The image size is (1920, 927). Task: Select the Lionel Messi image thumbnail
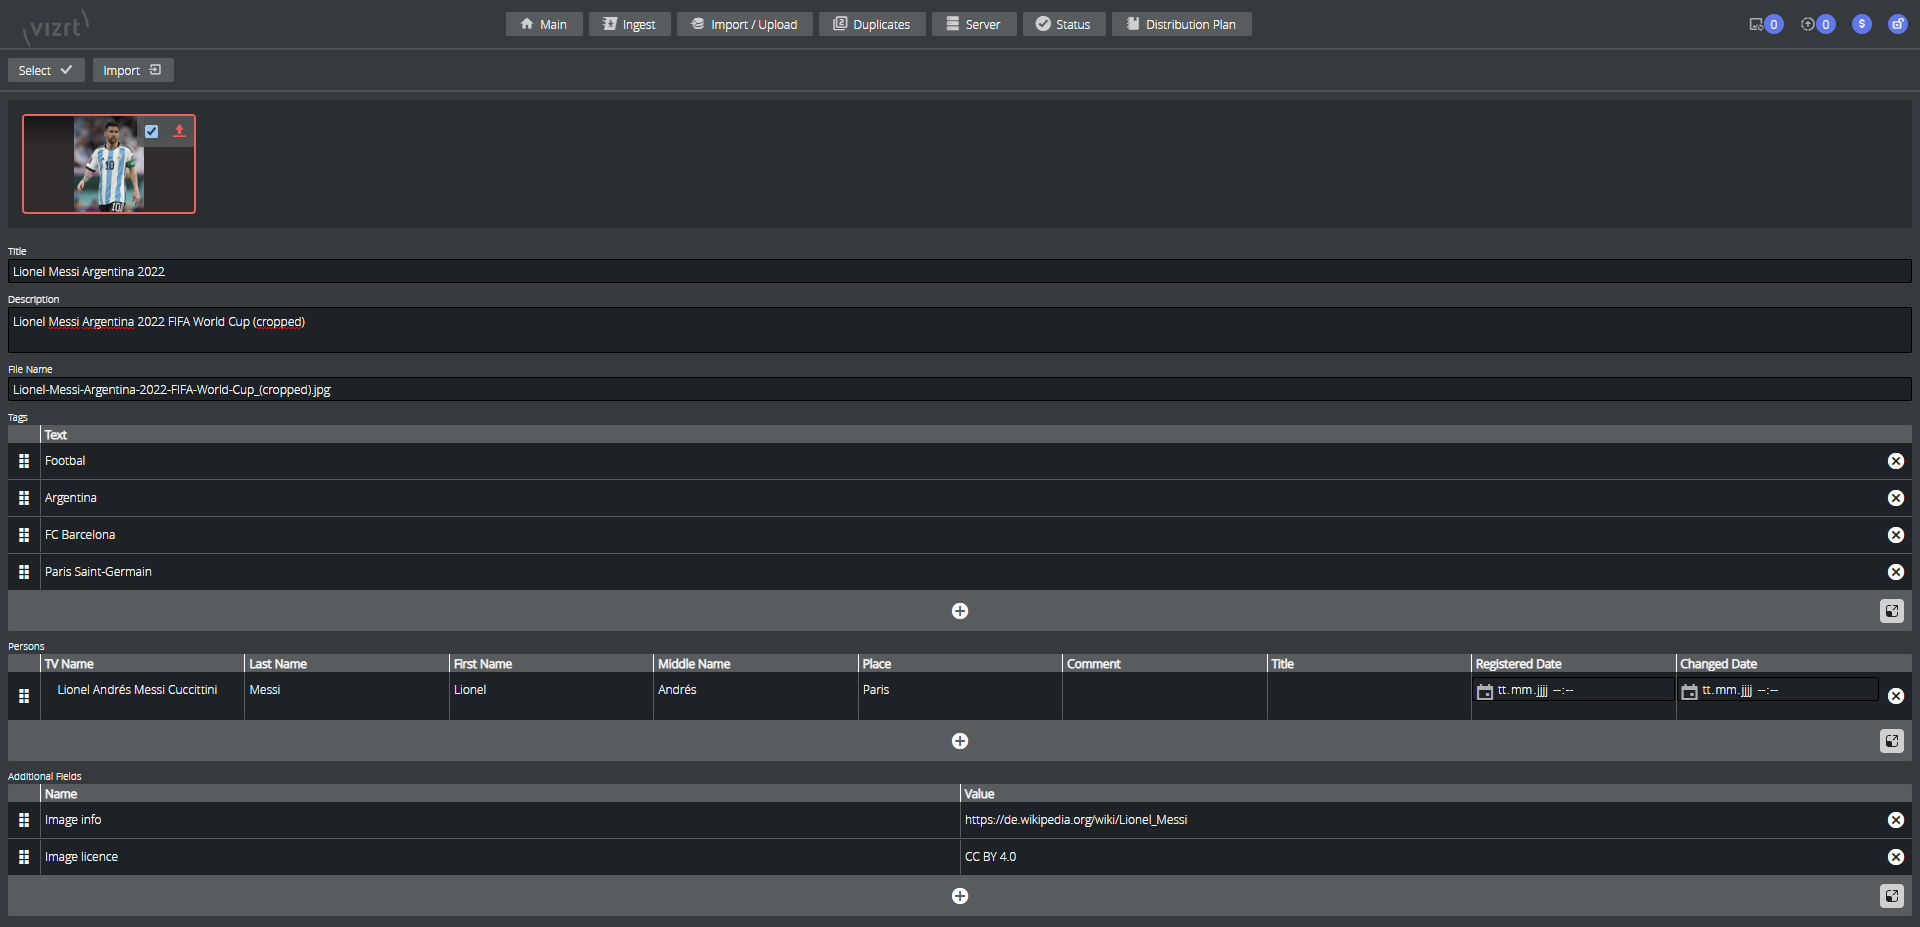(x=109, y=164)
